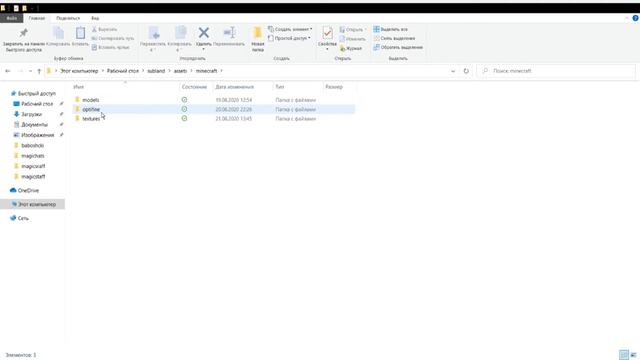This screenshot has height=360, width=640.
Task: Click the New folder icon
Action: 258,33
